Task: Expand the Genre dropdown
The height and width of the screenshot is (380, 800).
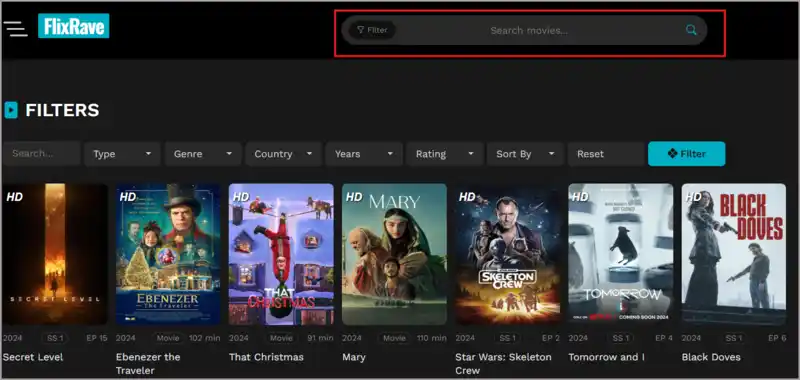Action: [203, 154]
